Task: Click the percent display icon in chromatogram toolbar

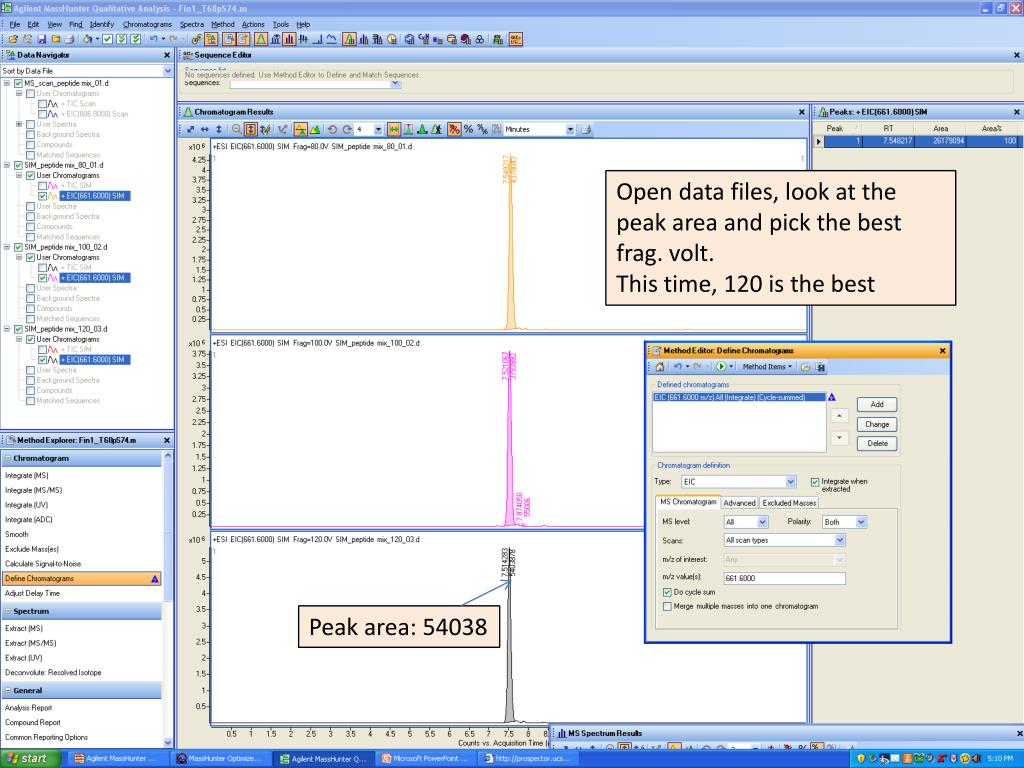Action: 468,129
